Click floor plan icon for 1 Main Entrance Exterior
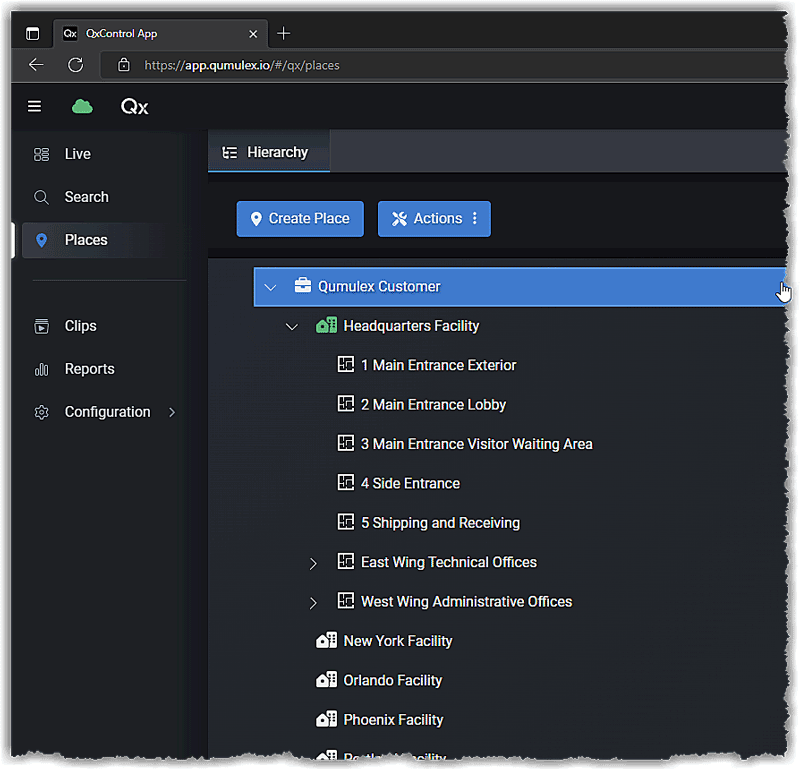The width and height of the screenshot is (800, 770). click(x=346, y=364)
